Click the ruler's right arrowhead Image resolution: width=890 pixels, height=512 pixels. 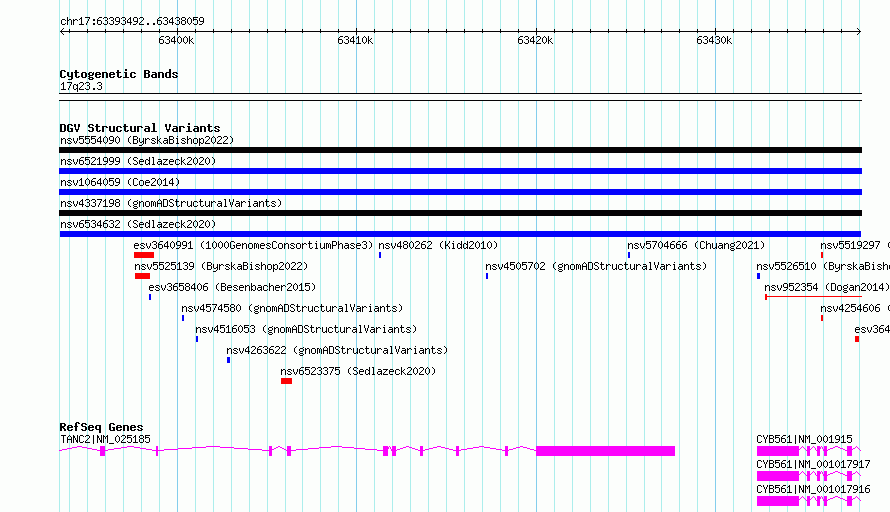coord(859,32)
